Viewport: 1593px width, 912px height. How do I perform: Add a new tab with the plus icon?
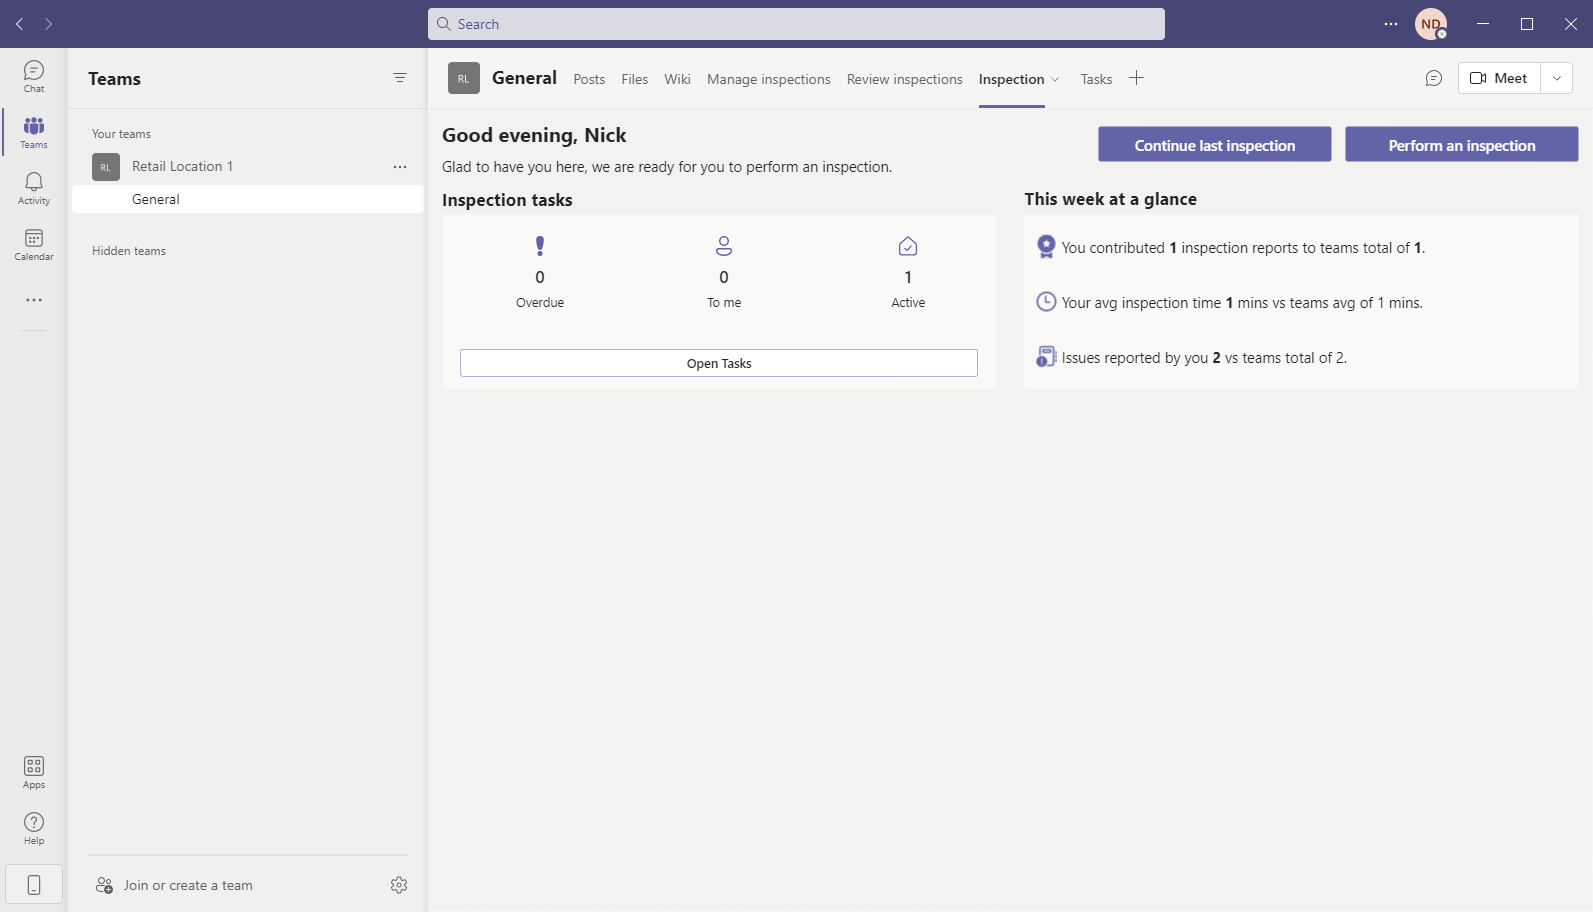coord(1136,78)
